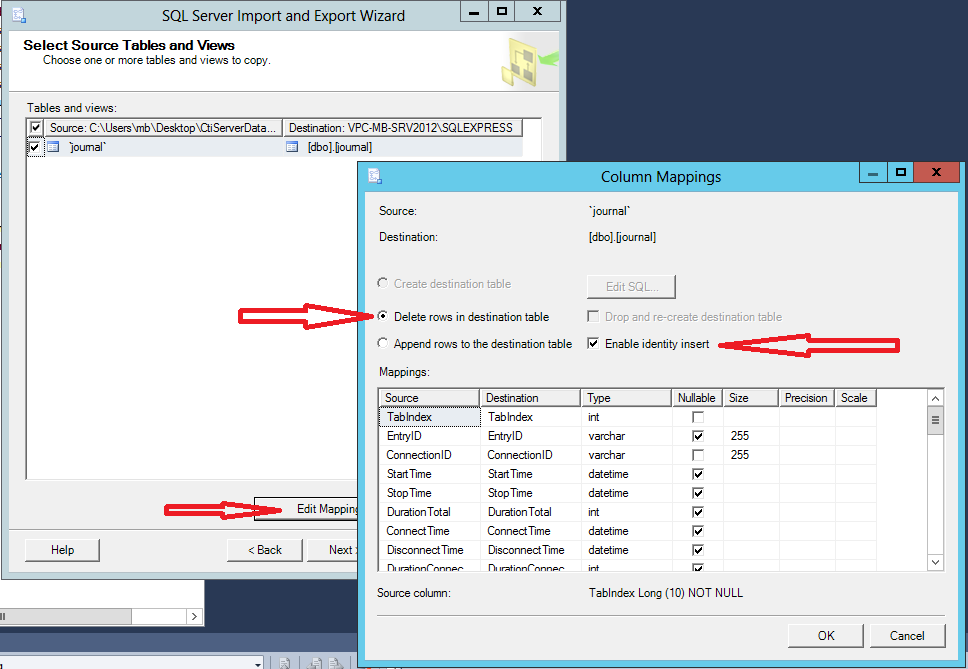This screenshot has height=669, width=968.
Task: Open the Type cell for the ConnectionID row
Action: (626, 455)
